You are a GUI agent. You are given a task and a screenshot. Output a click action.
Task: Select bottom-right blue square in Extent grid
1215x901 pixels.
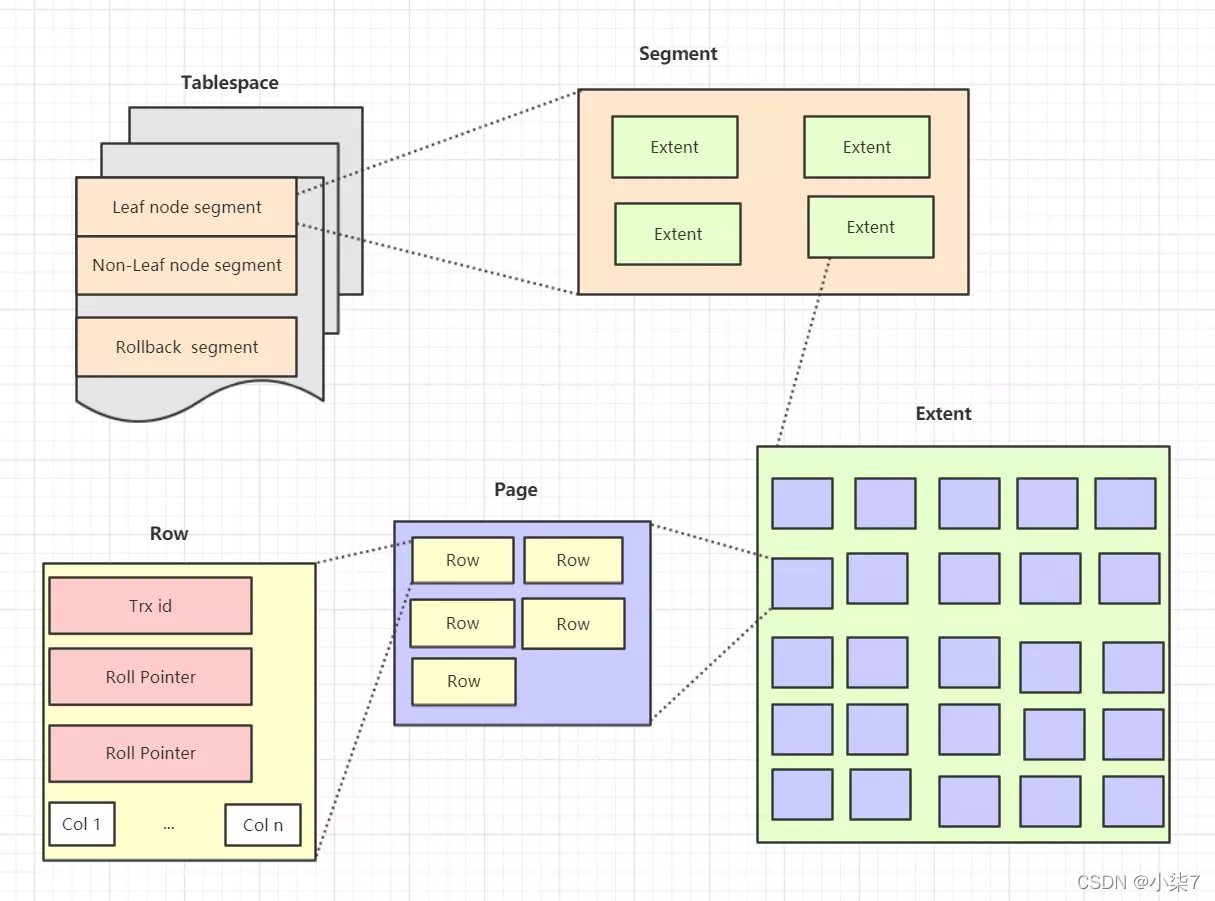click(1133, 801)
